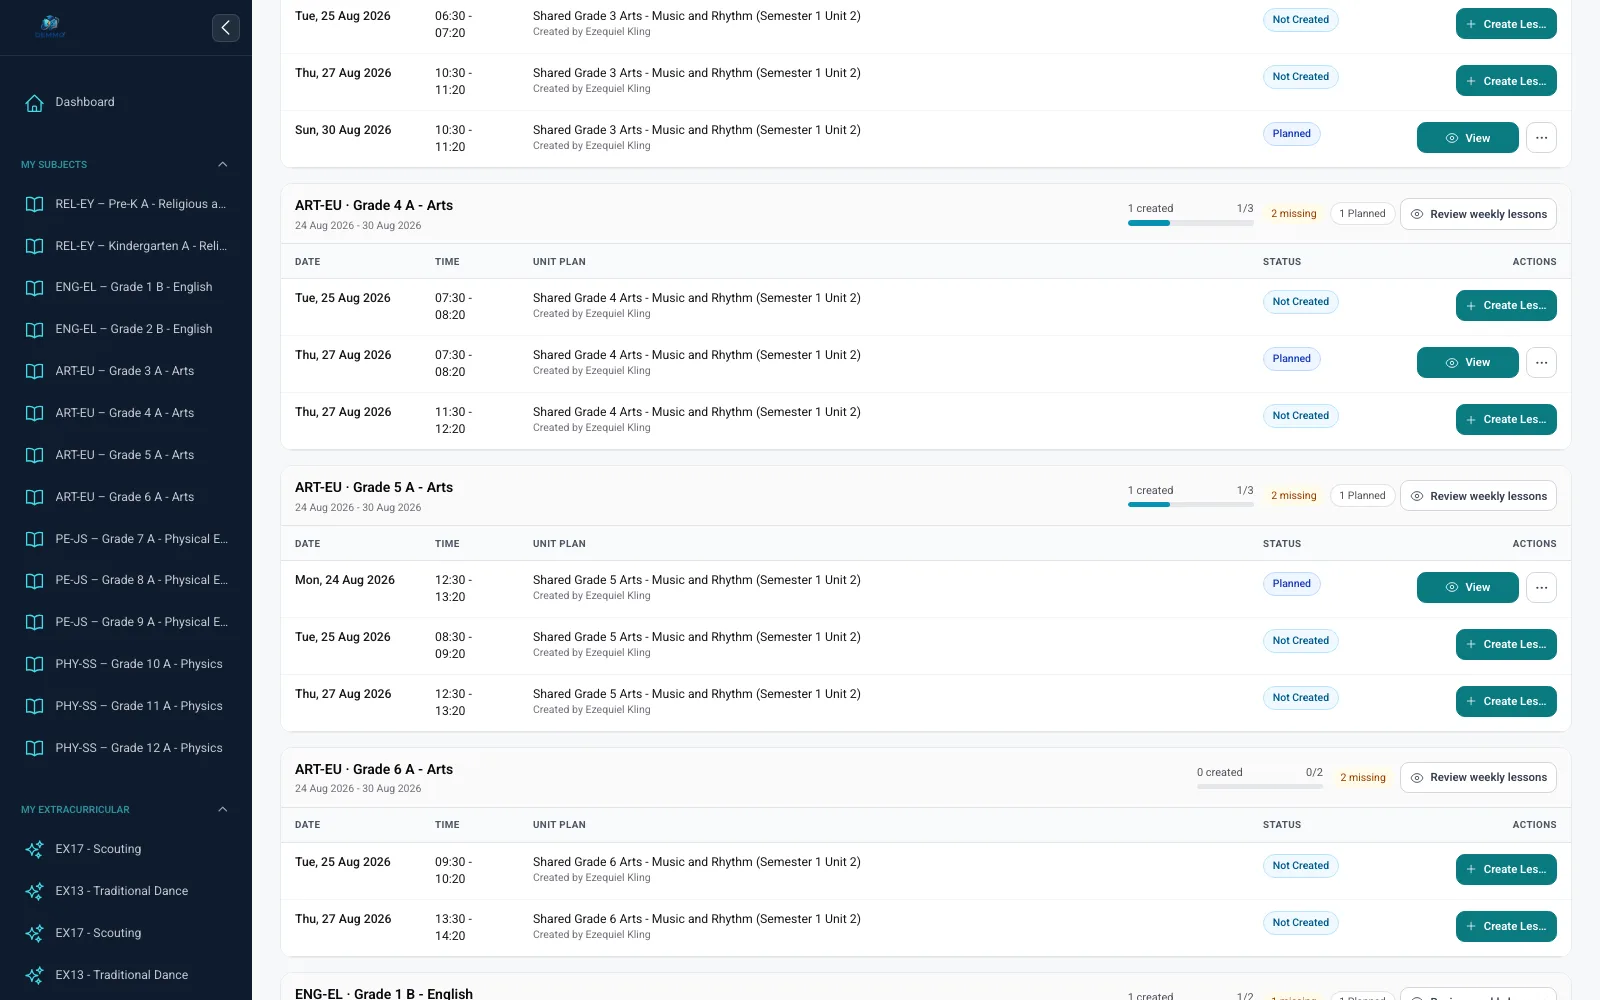This screenshot has height=1000, width=1600.
Task: Click book icon for REL-EY Kindergarten A
Action: click(x=34, y=246)
